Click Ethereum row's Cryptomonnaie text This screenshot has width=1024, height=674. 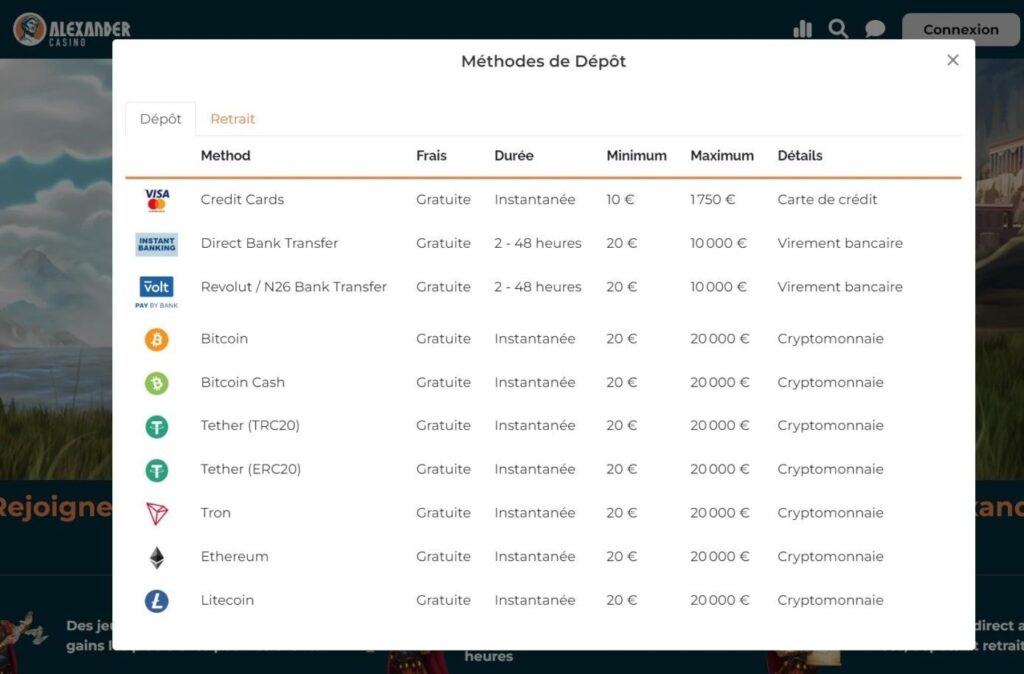[x=830, y=556]
